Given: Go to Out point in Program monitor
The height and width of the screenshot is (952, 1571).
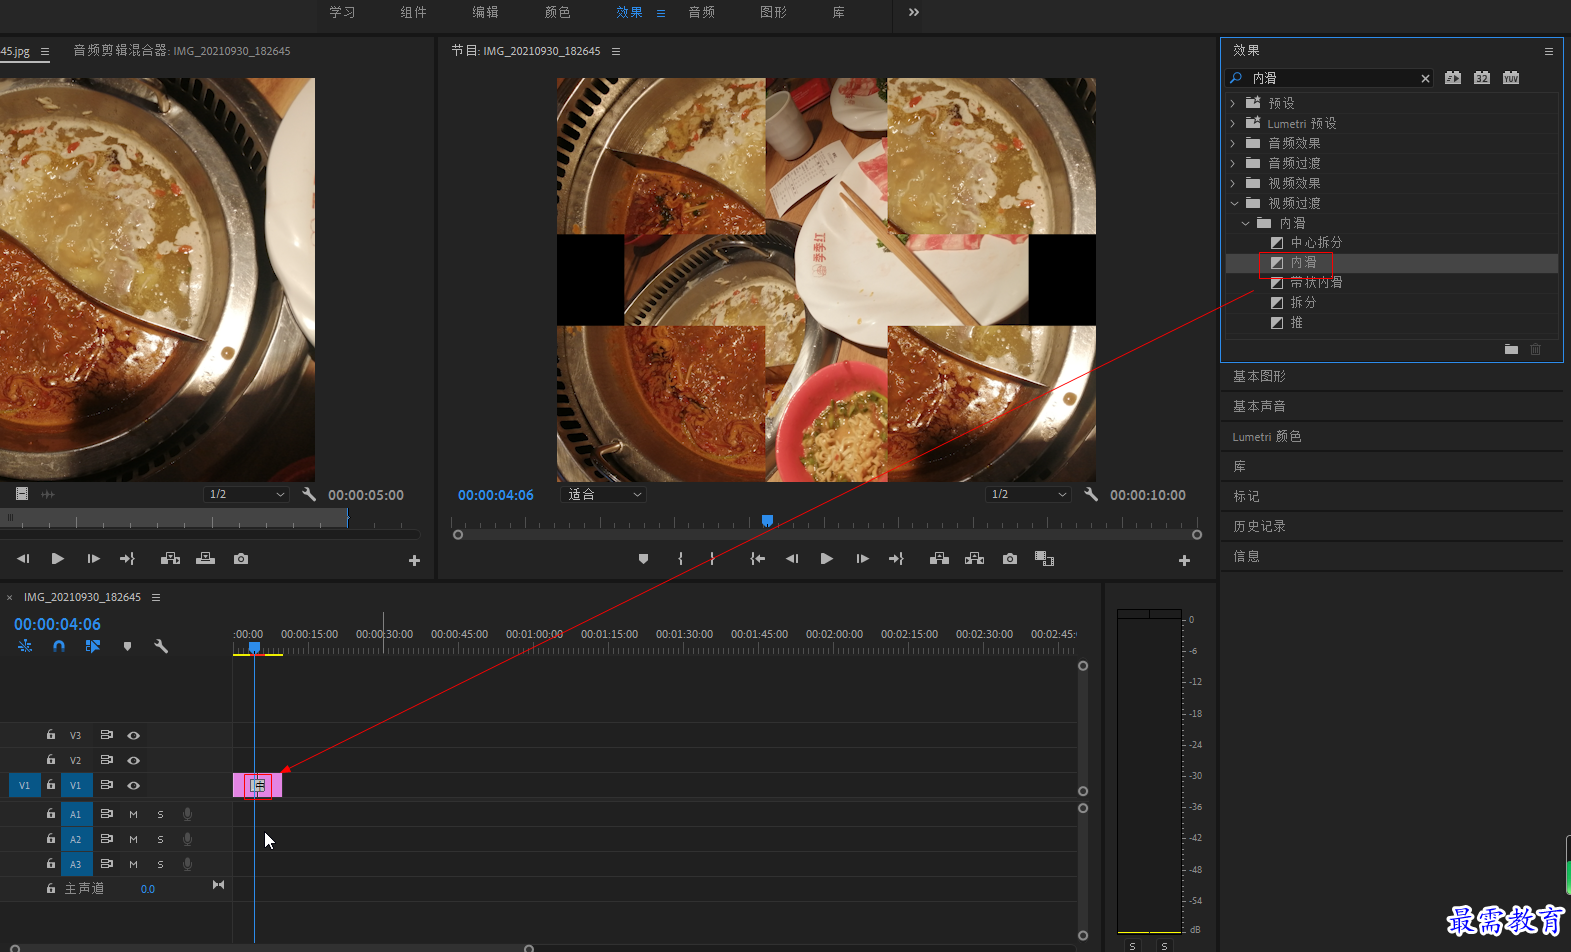Looking at the screenshot, I should point(896,559).
